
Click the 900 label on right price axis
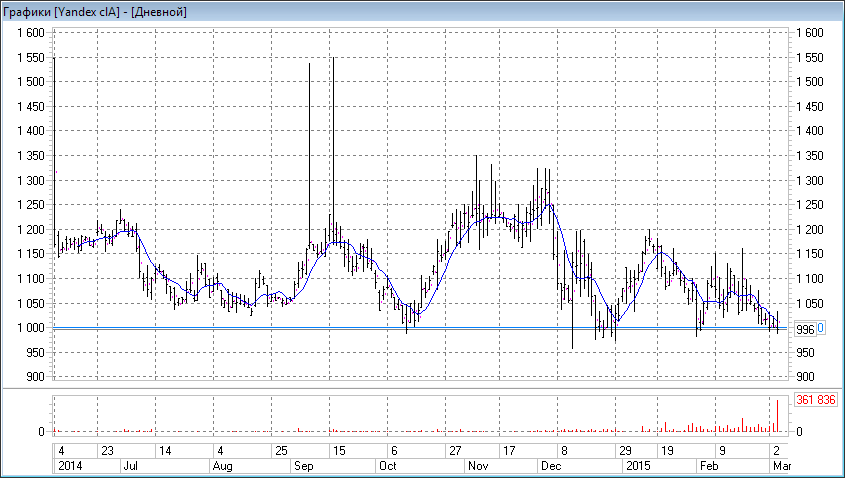tap(805, 377)
